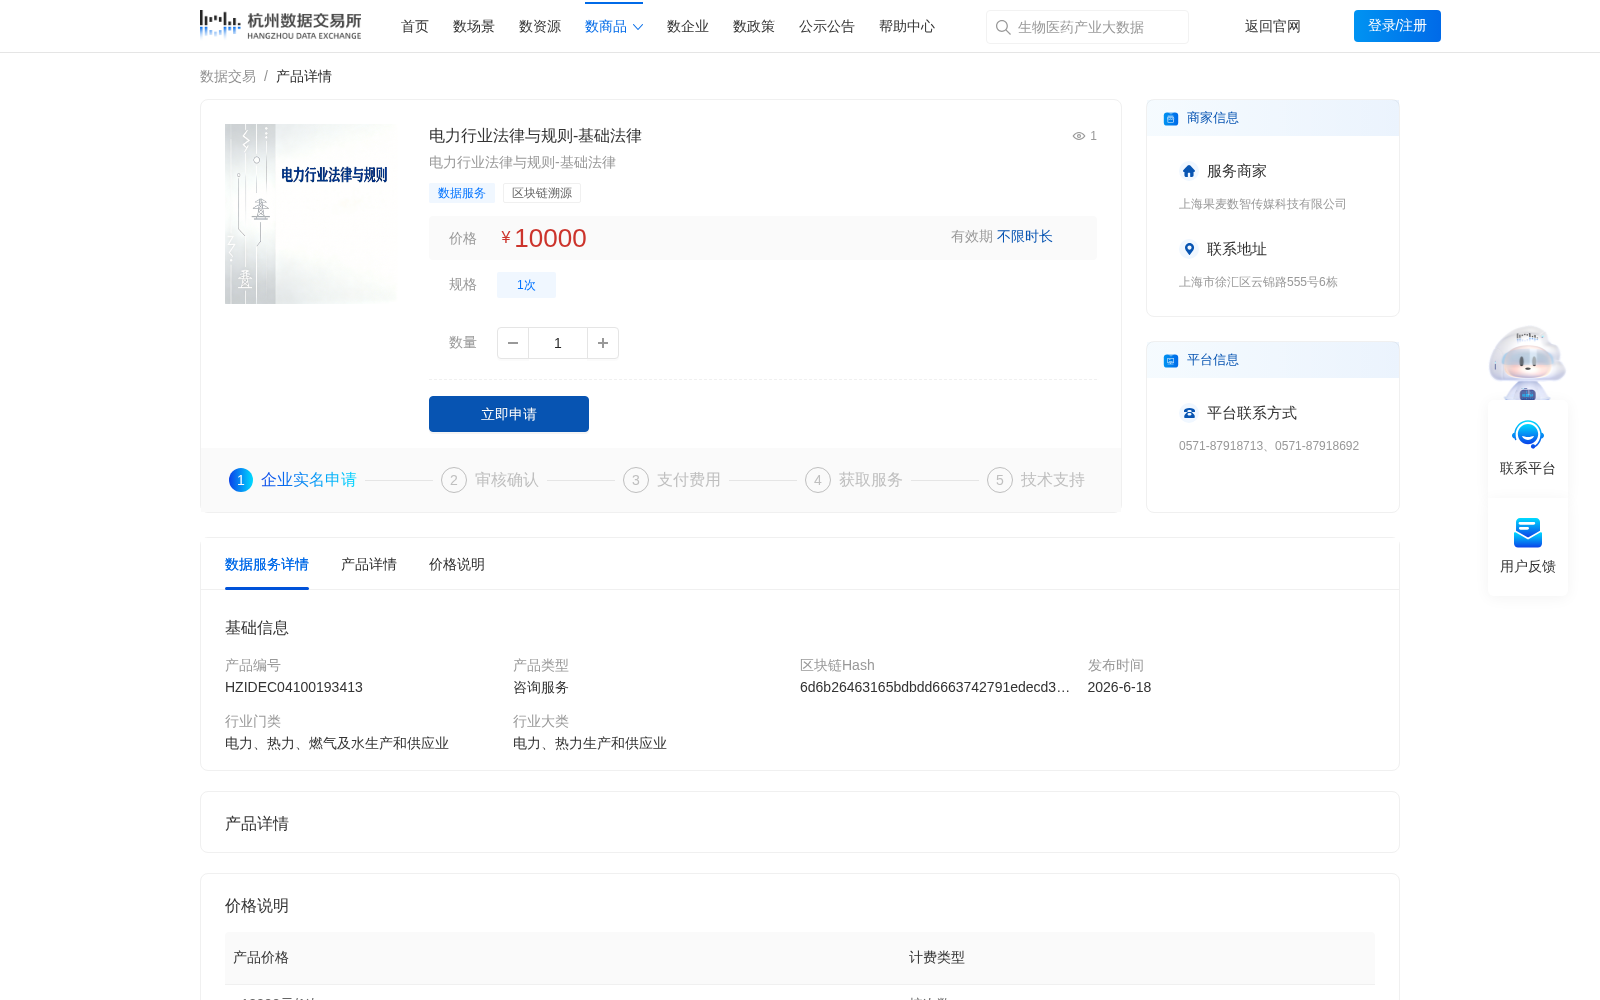Open the 首页 nav item

click(x=415, y=27)
